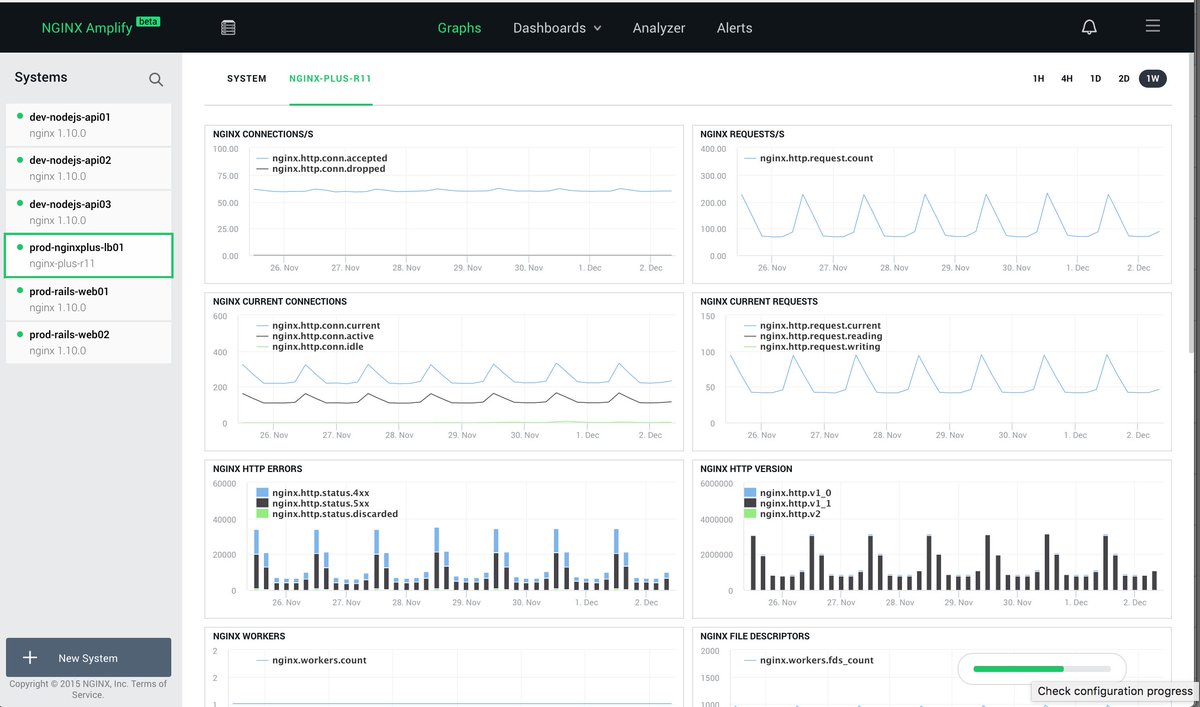Search systems with magnifier icon
This screenshot has width=1200, height=707.
click(x=156, y=79)
